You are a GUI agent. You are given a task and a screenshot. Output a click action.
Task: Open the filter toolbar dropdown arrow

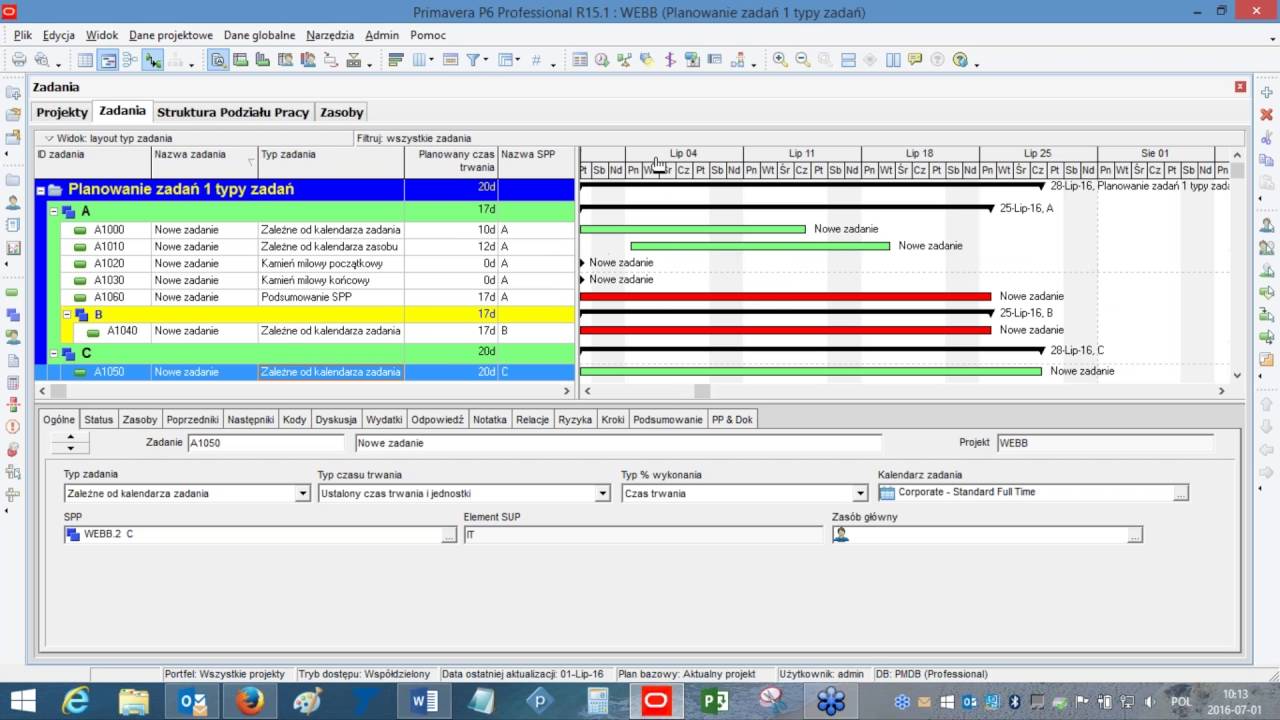(x=486, y=61)
